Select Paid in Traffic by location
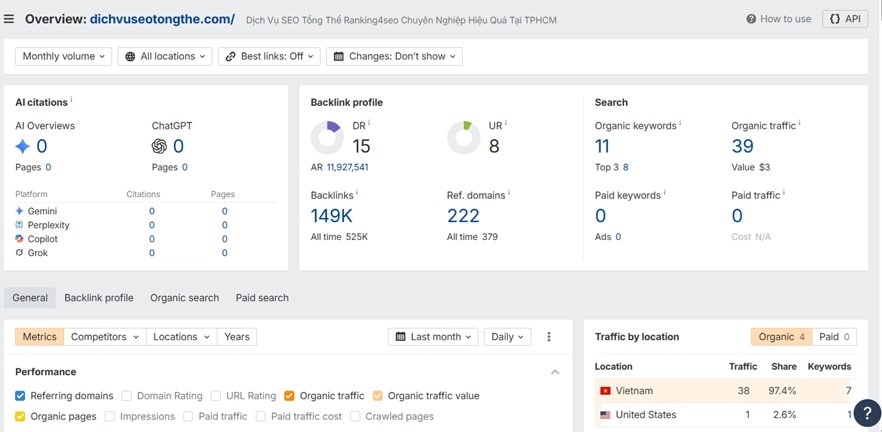This screenshot has height=432, width=882. (835, 337)
